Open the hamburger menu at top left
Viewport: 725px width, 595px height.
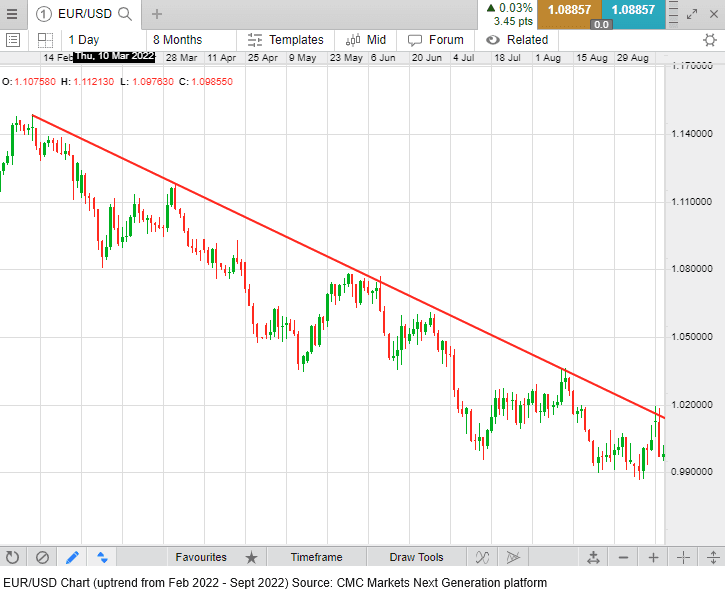tap(13, 40)
